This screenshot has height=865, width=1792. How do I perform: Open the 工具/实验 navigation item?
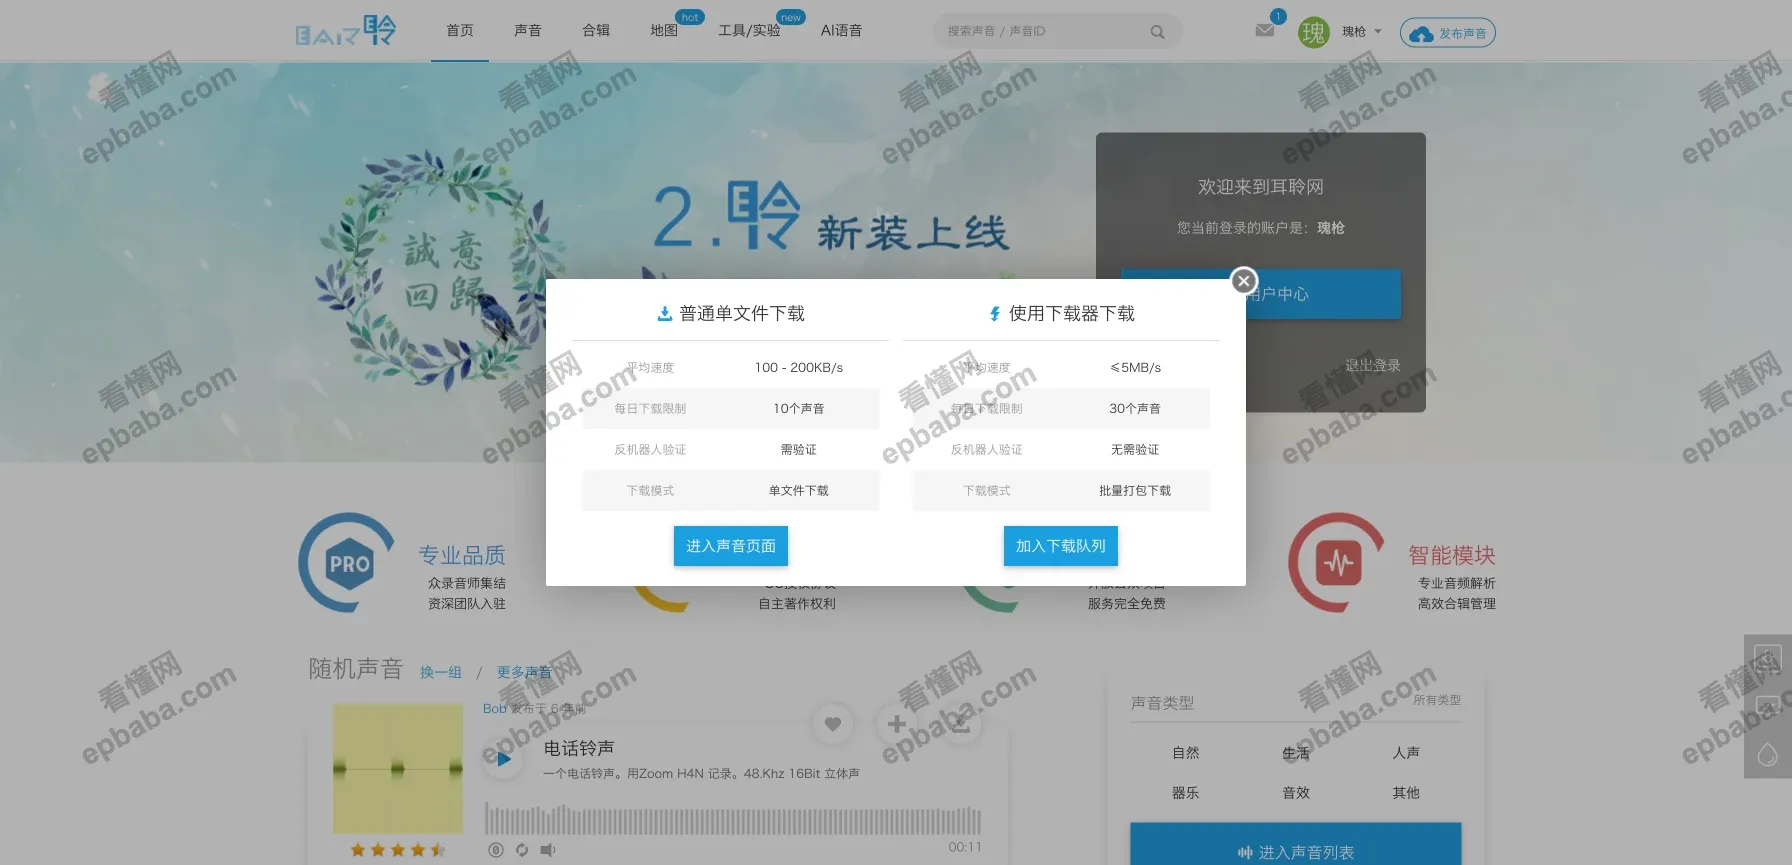click(749, 31)
